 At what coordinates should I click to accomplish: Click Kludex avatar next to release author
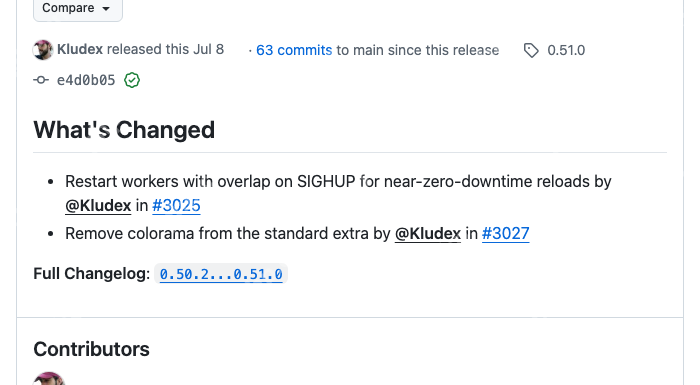click(43, 50)
